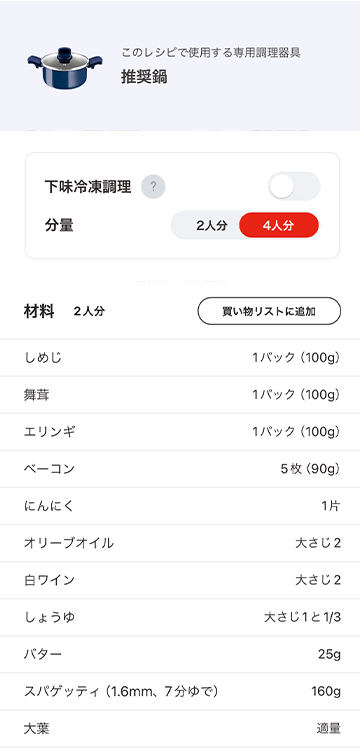Toggle the 下味冷凍調理 switch on
The image size is (360, 750).
click(294, 186)
